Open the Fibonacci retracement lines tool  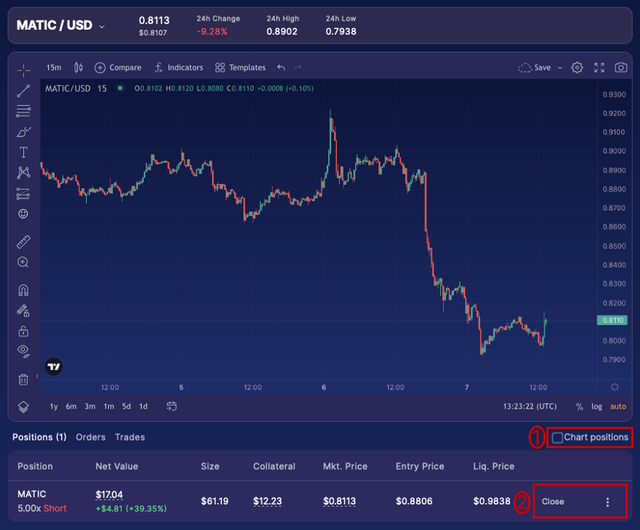[x=24, y=111]
